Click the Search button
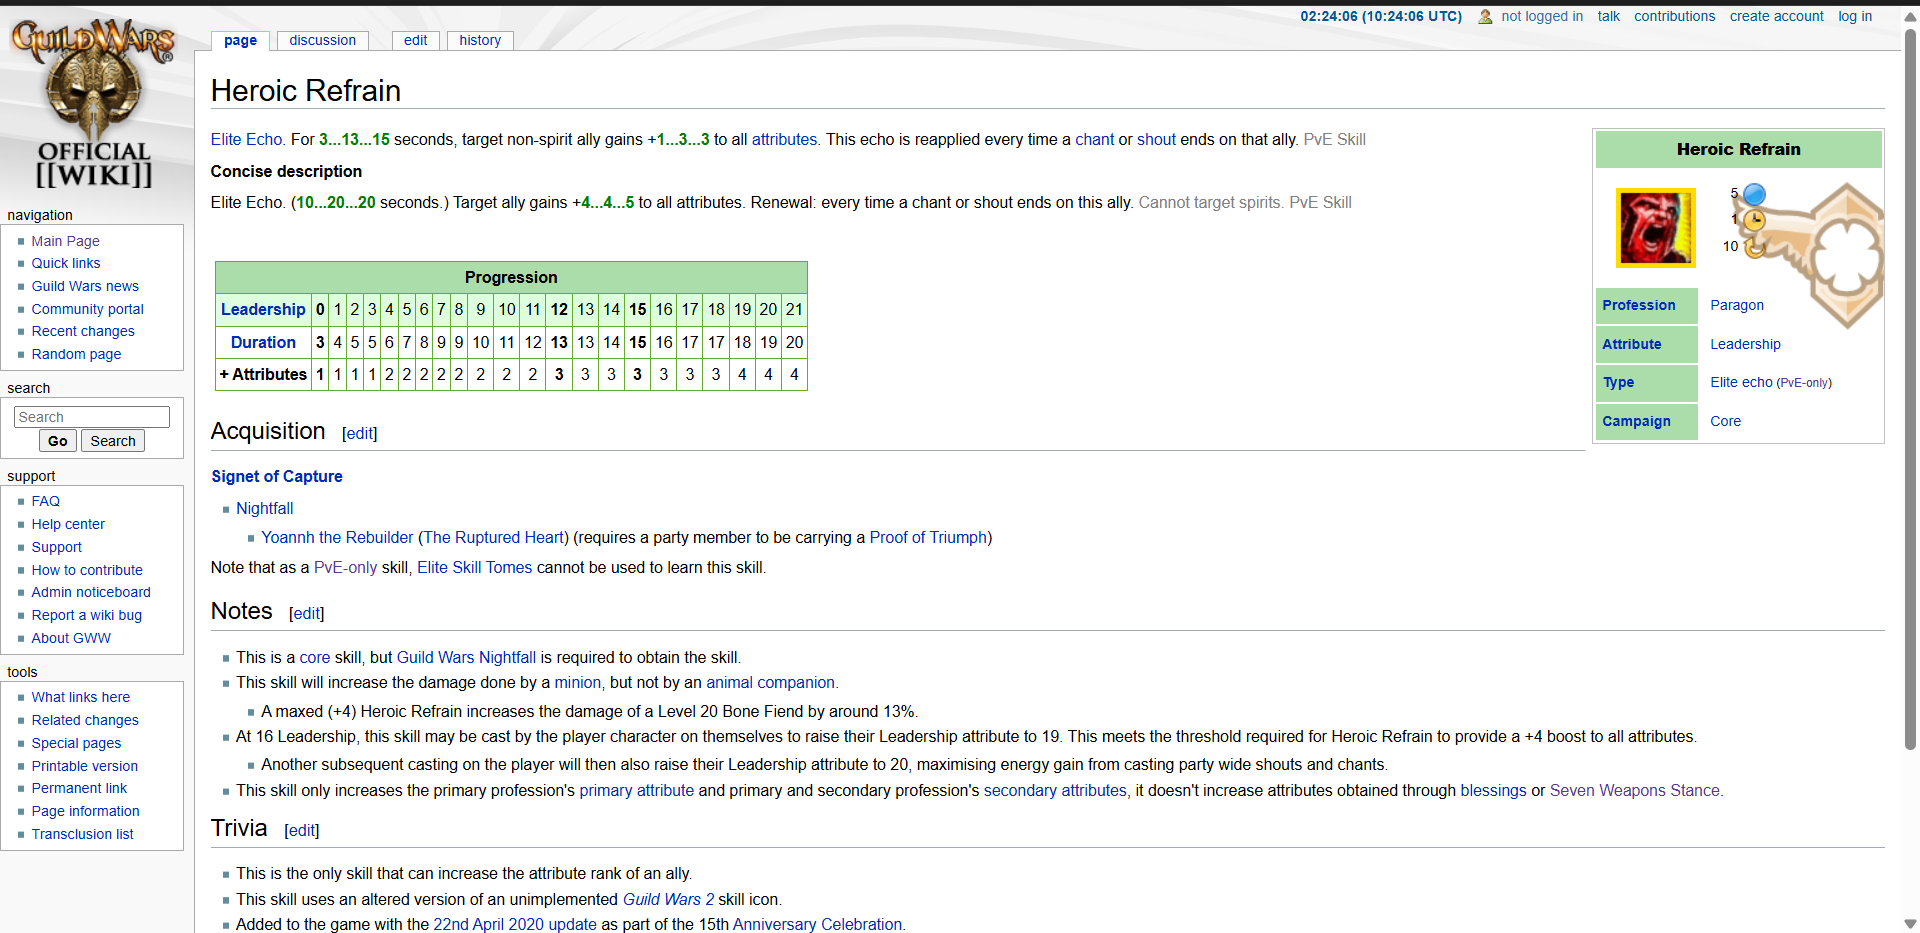This screenshot has width=1920, height=933. [x=113, y=441]
